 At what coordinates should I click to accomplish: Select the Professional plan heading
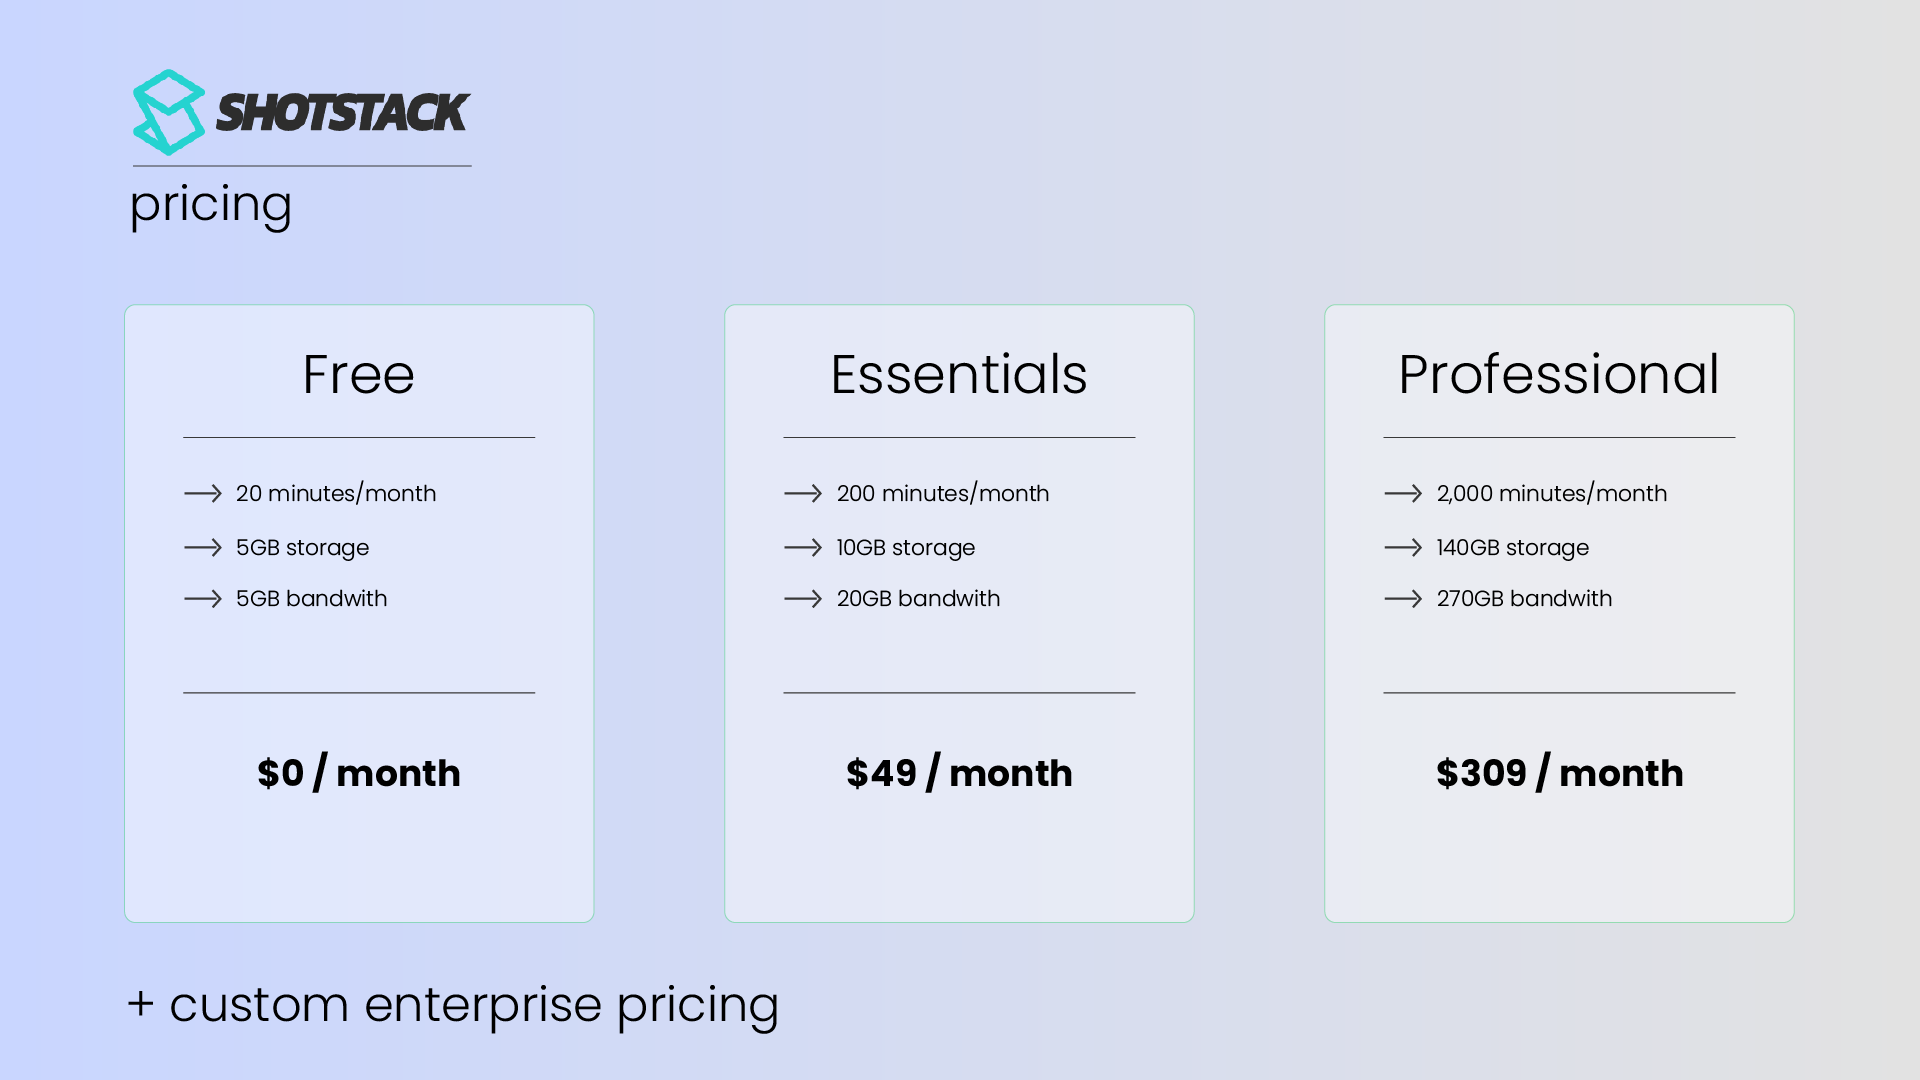[x=1558, y=375]
